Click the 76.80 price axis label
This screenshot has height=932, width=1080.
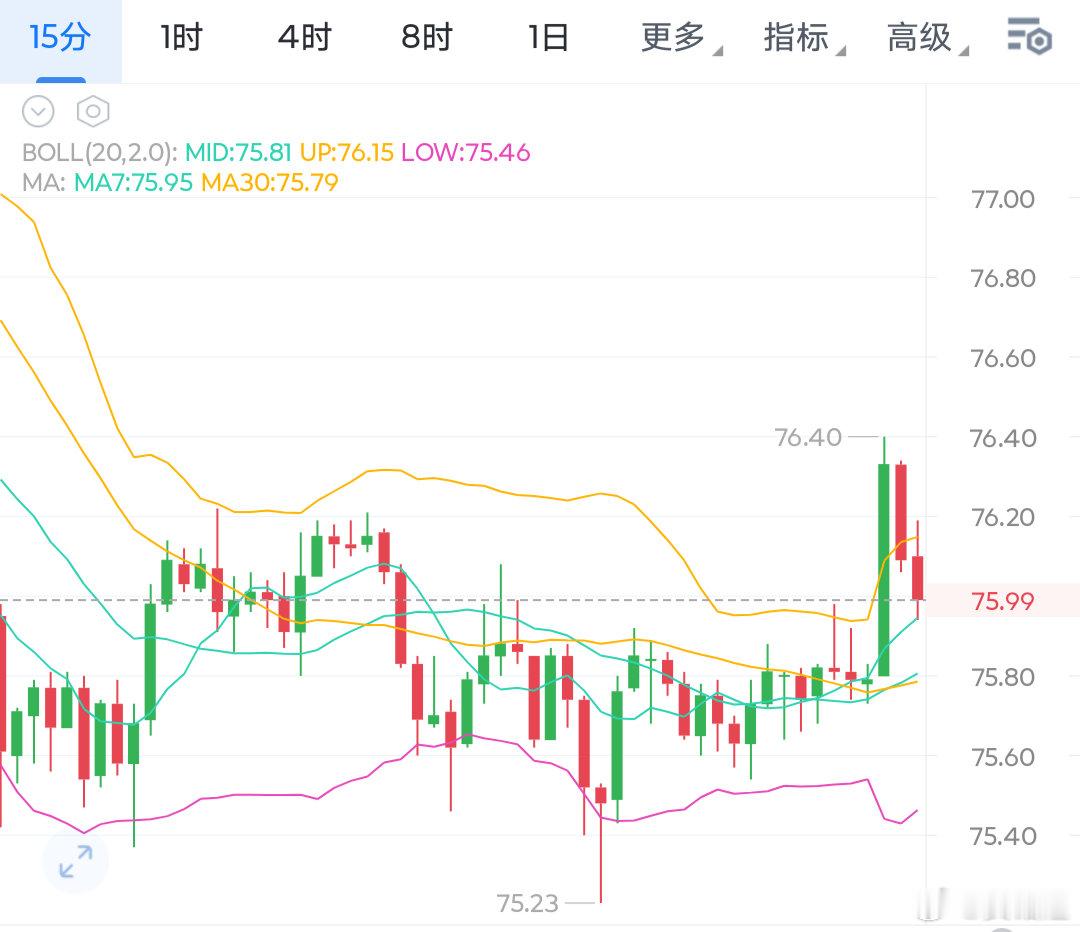pyautogui.click(x=1003, y=278)
